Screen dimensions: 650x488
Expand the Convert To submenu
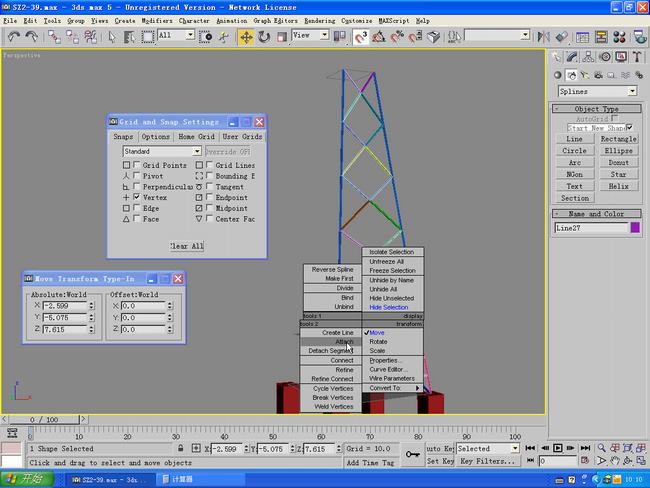(393, 388)
